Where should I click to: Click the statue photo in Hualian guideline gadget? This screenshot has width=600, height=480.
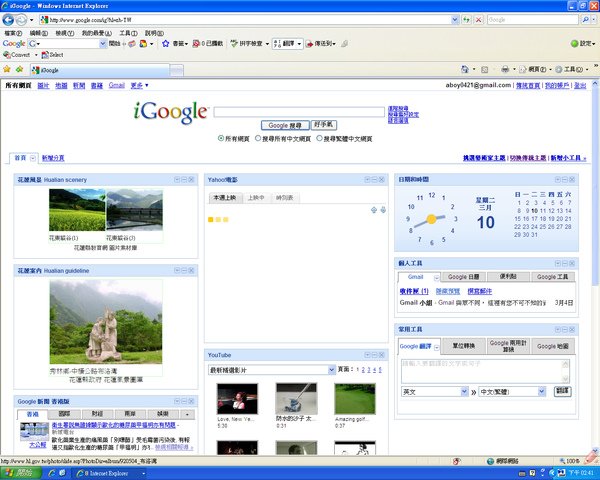pos(106,322)
